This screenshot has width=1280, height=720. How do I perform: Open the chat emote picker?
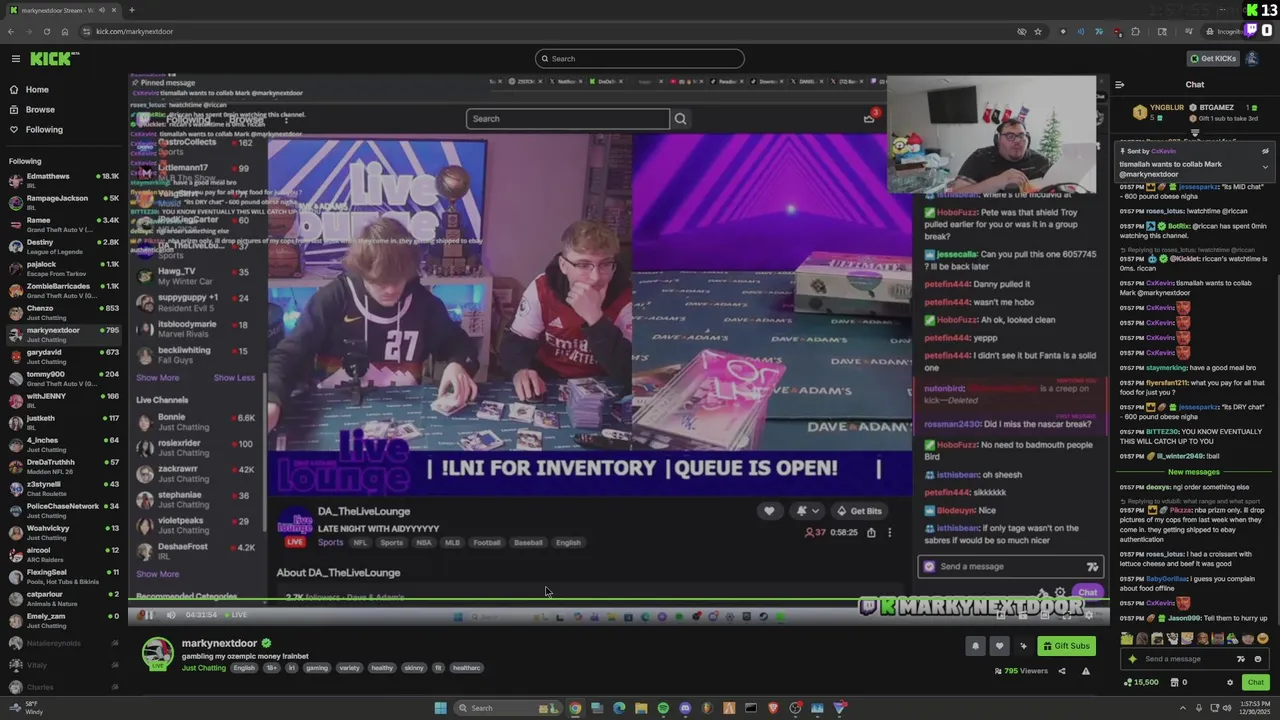pos(1257,659)
